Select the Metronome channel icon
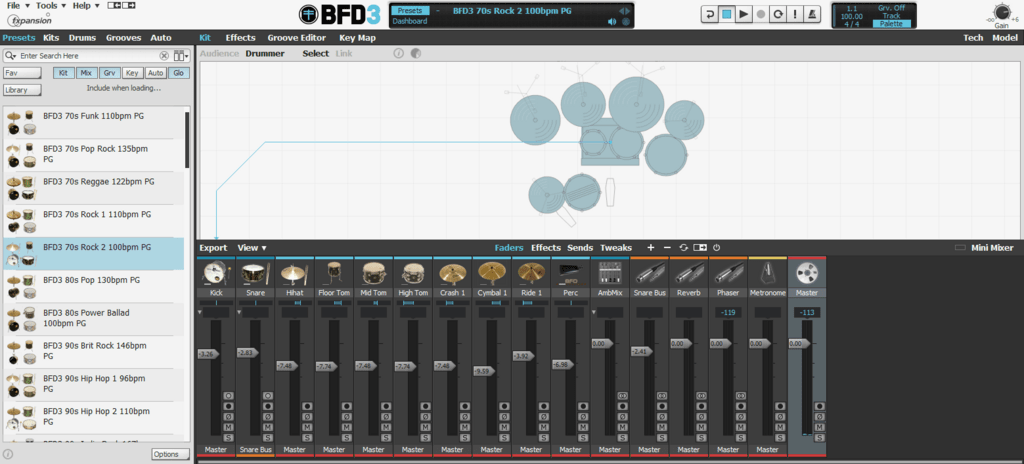This screenshot has width=1024, height=464. [767, 273]
